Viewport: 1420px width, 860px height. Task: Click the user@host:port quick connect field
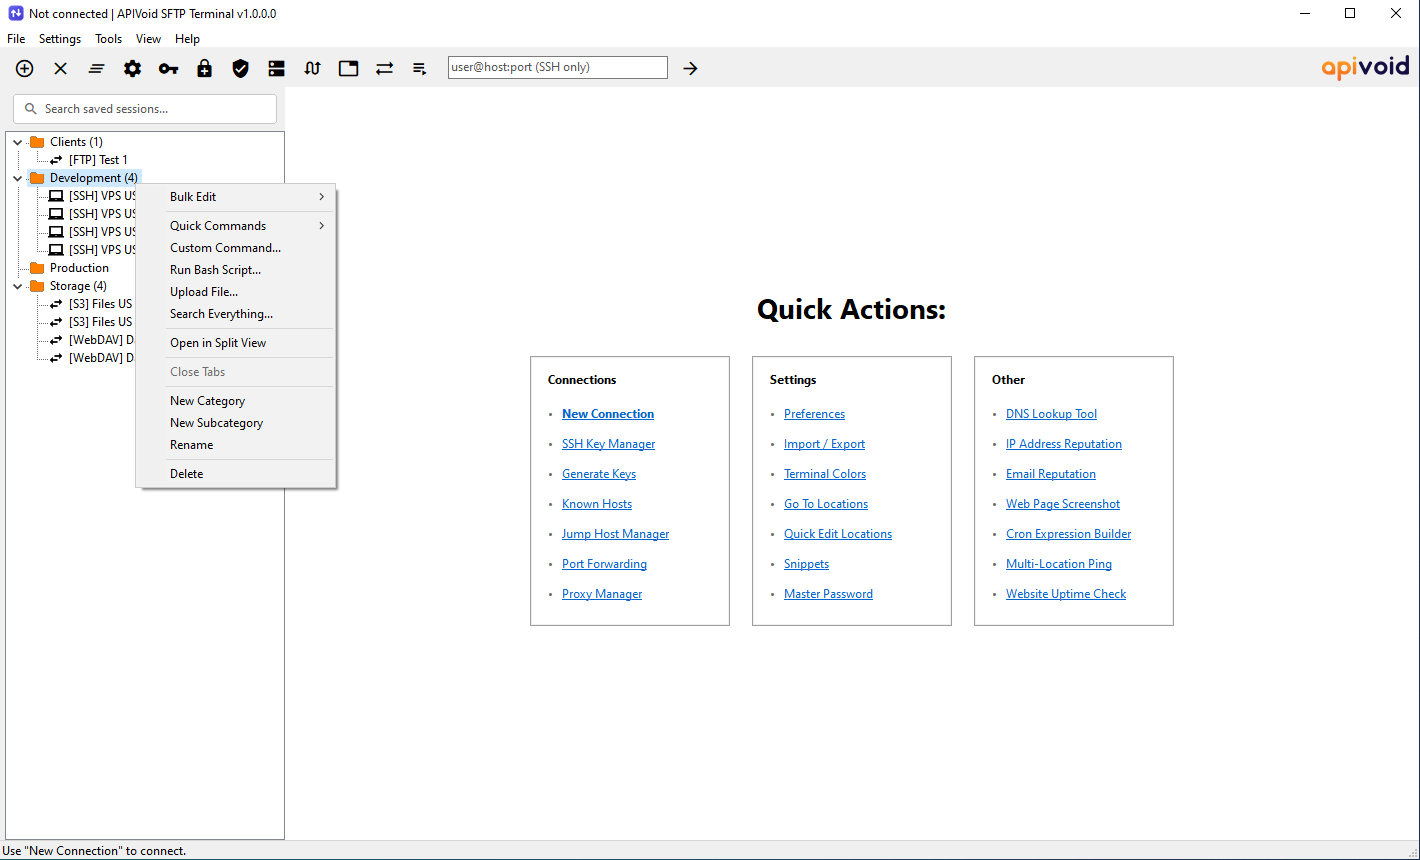click(558, 68)
